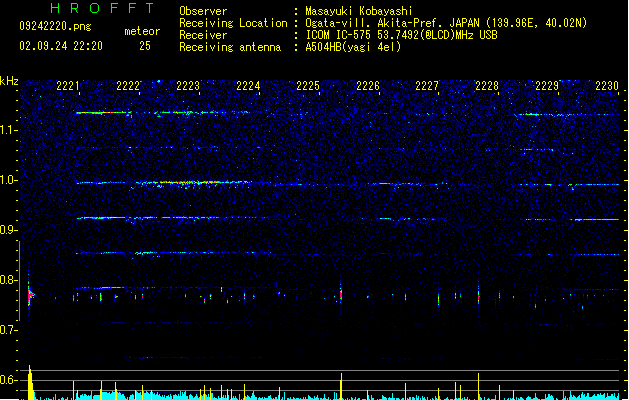Click the strong red meteor echo near 0.77 kHz
Viewport: 629px width, 400px height.
click(x=30, y=295)
